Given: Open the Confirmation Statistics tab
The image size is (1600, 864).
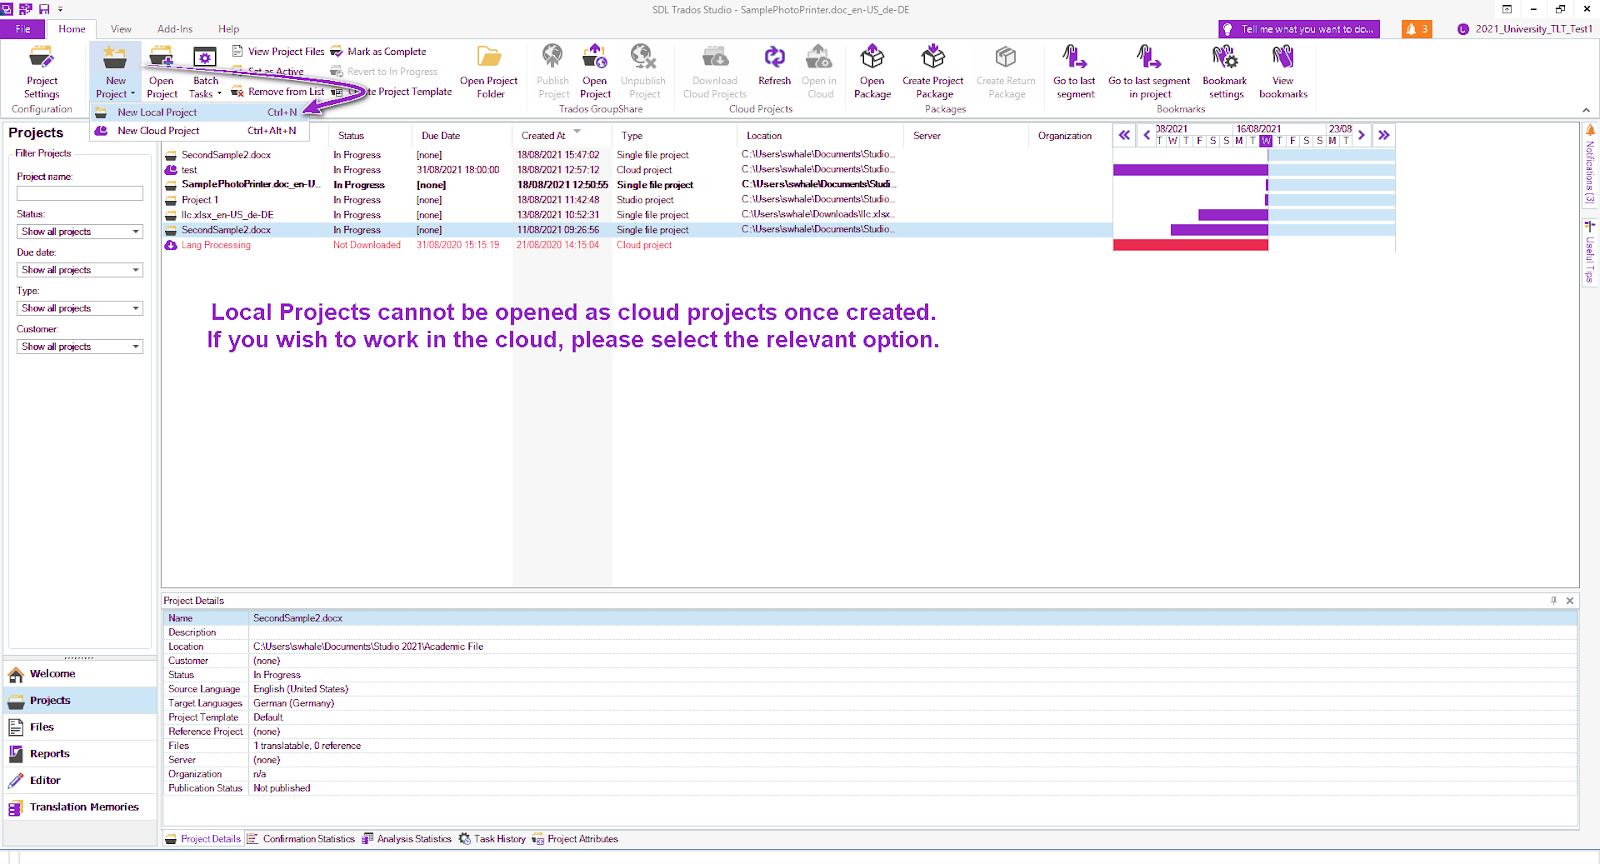Looking at the screenshot, I should (308, 839).
